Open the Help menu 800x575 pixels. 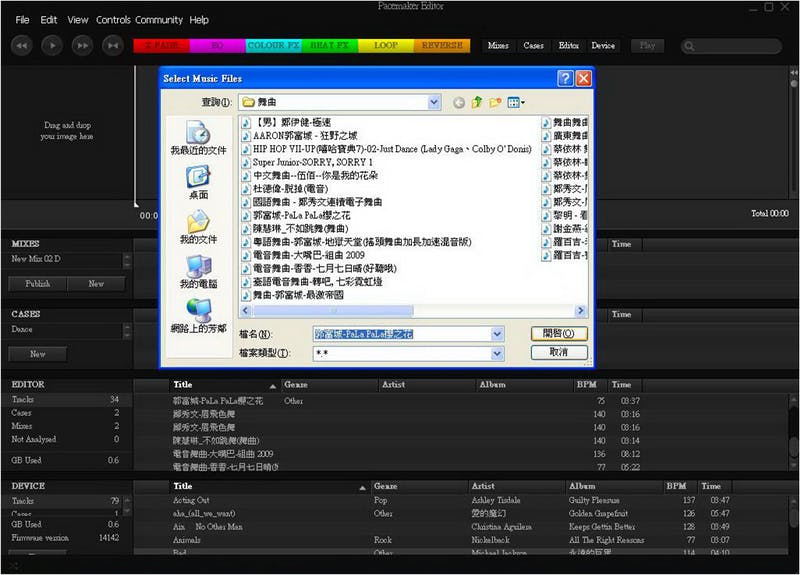(199, 20)
